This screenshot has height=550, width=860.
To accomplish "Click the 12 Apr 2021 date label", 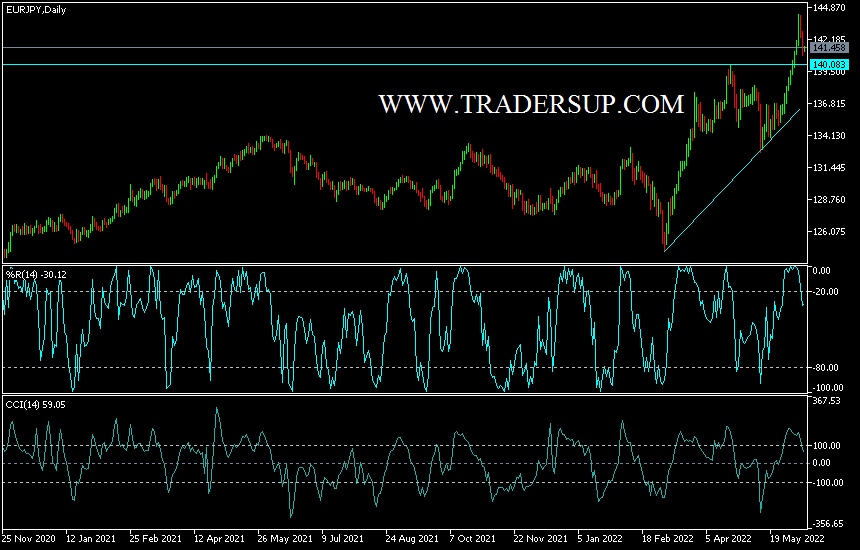I will click(219, 538).
